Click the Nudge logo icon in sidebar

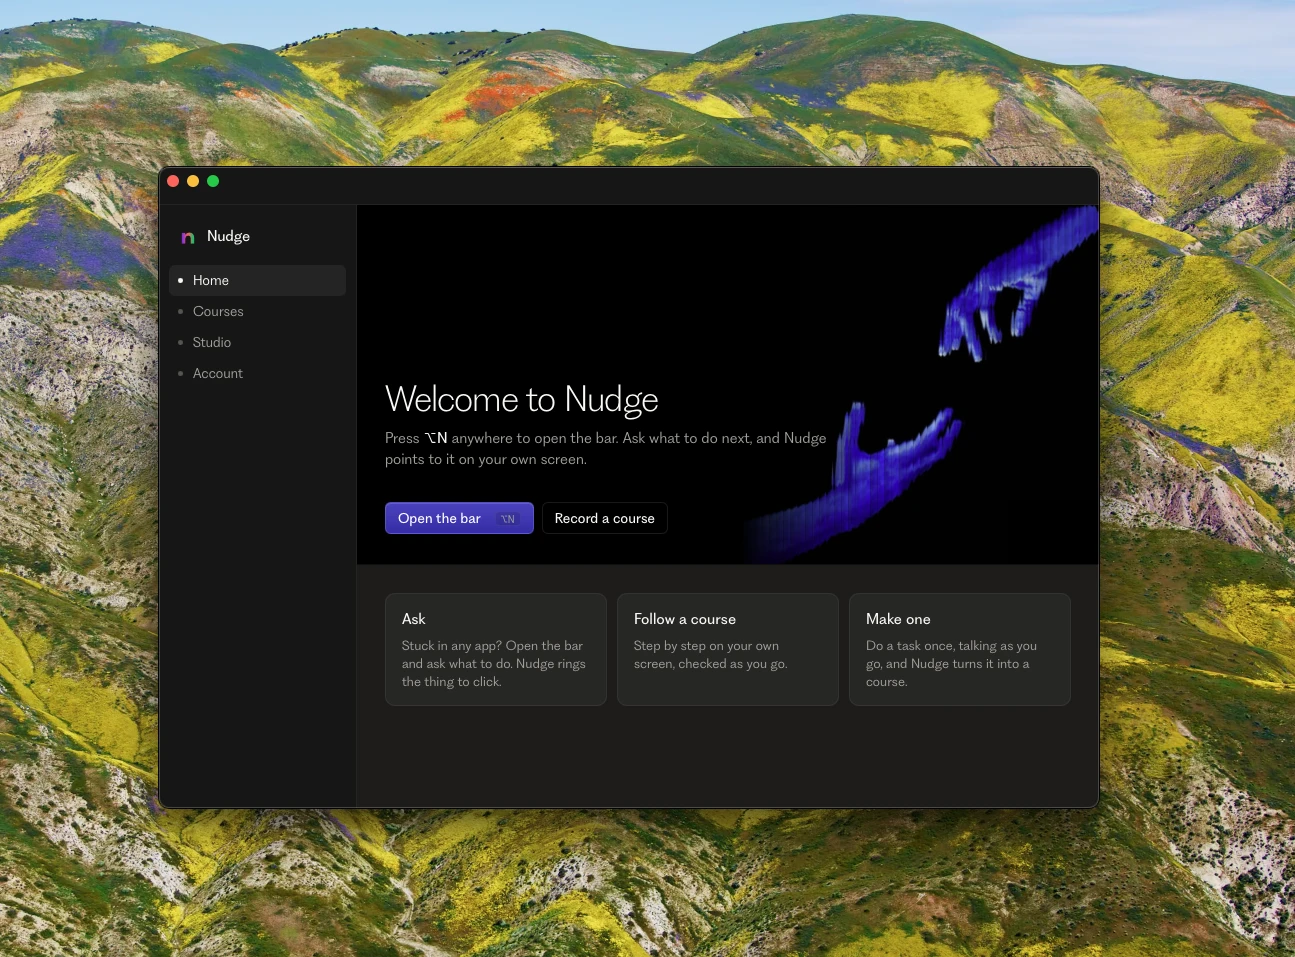187,237
